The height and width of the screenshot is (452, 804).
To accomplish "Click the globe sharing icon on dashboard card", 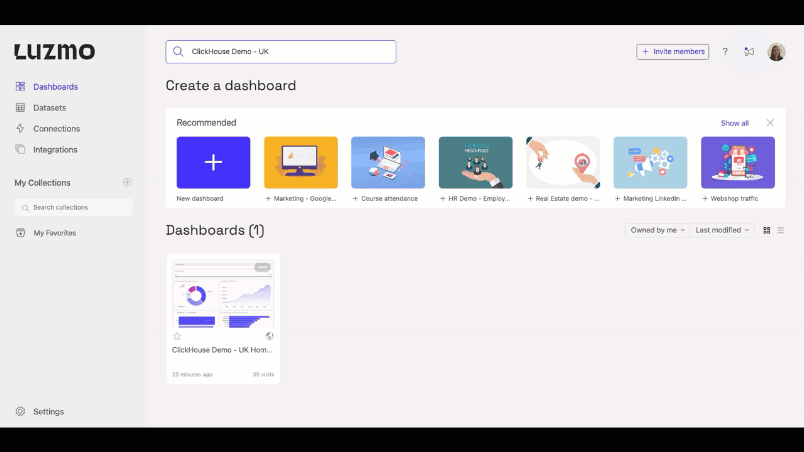I will (270, 336).
